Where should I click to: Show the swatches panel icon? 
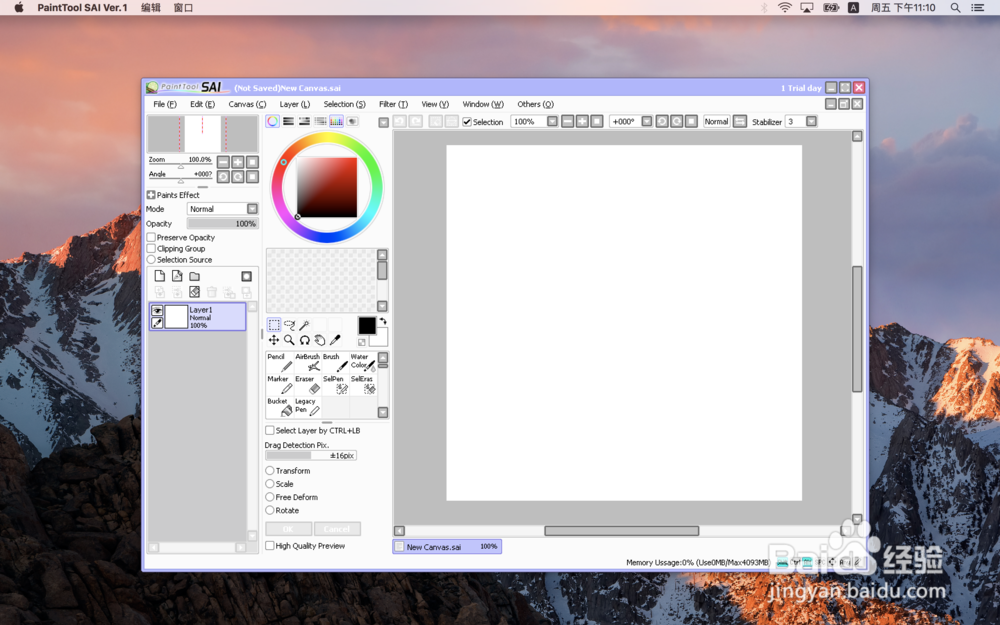(x=336, y=121)
